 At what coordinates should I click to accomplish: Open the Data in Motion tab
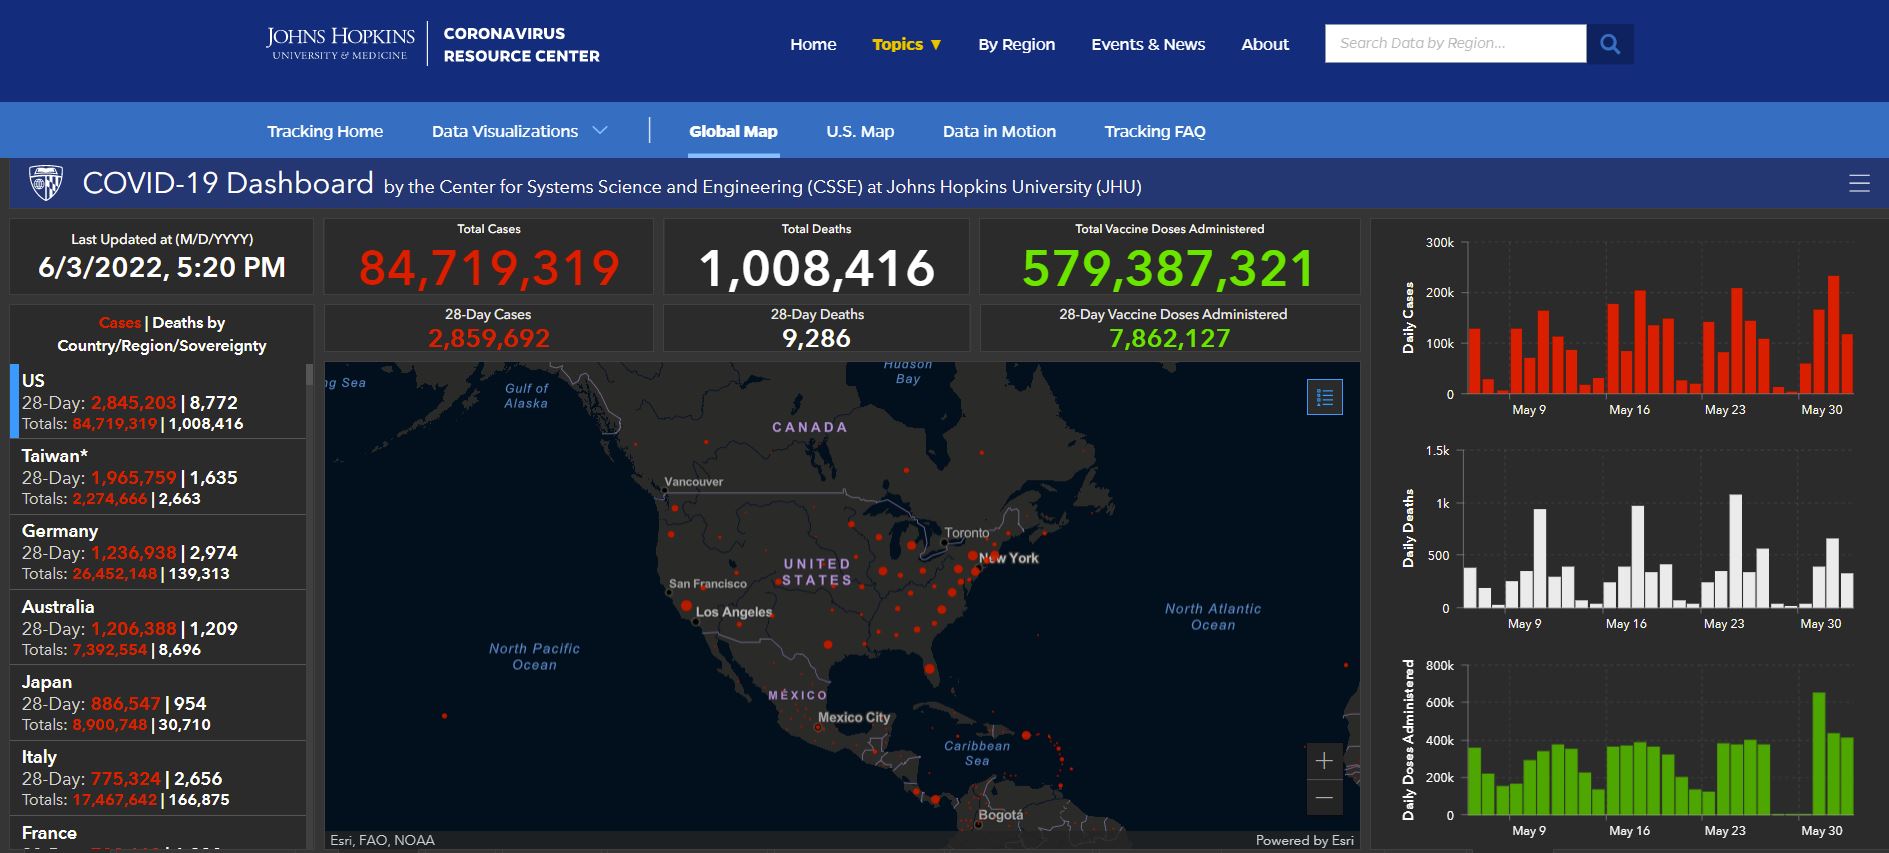point(999,131)
